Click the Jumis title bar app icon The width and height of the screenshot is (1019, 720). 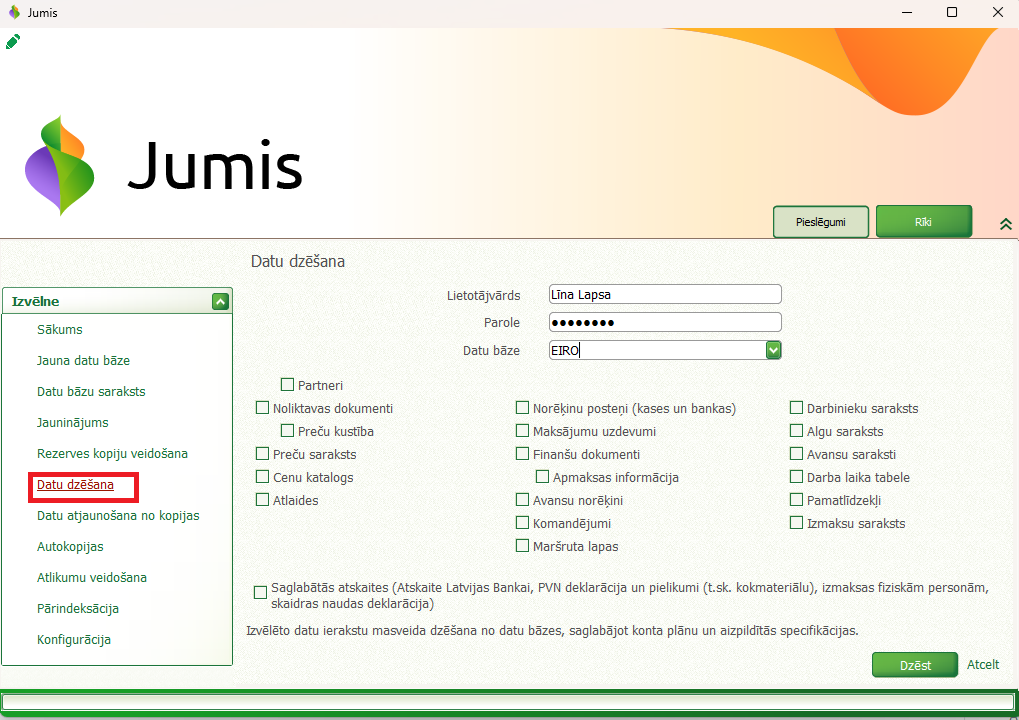(x=14, y=12)
